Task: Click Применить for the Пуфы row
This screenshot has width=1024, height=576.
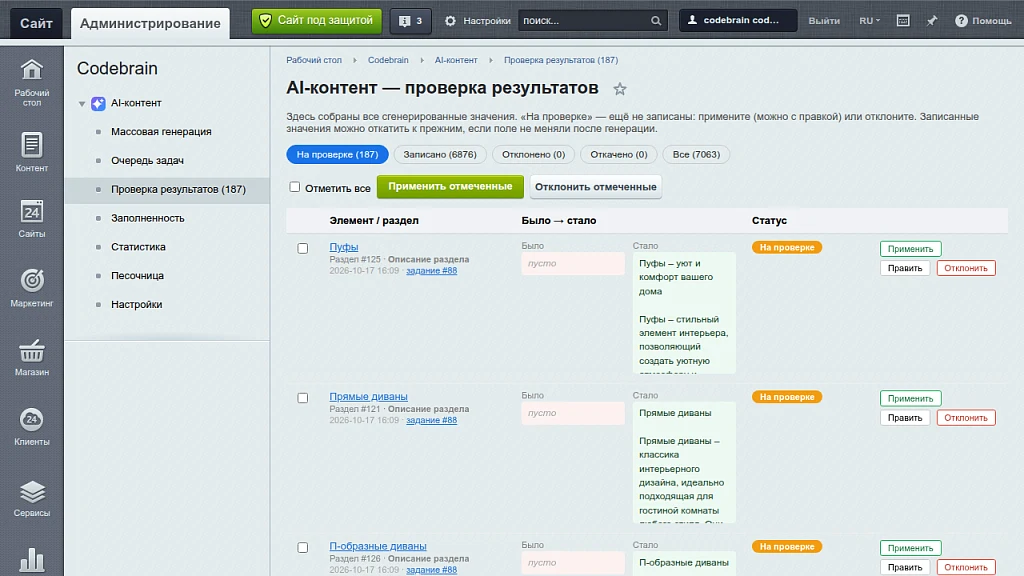Action: pos(910,249)
